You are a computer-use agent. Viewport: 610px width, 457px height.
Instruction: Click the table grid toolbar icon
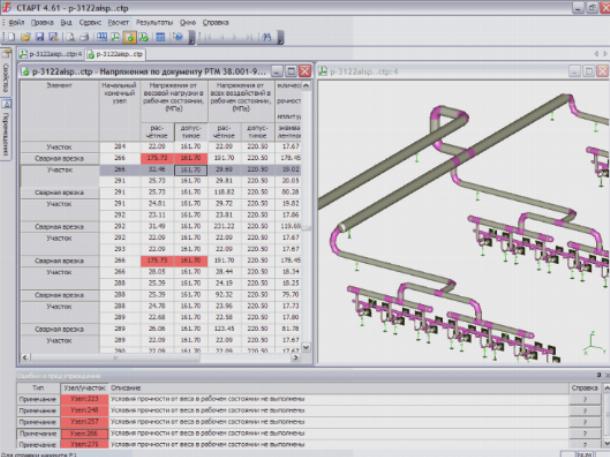[160, 37]
